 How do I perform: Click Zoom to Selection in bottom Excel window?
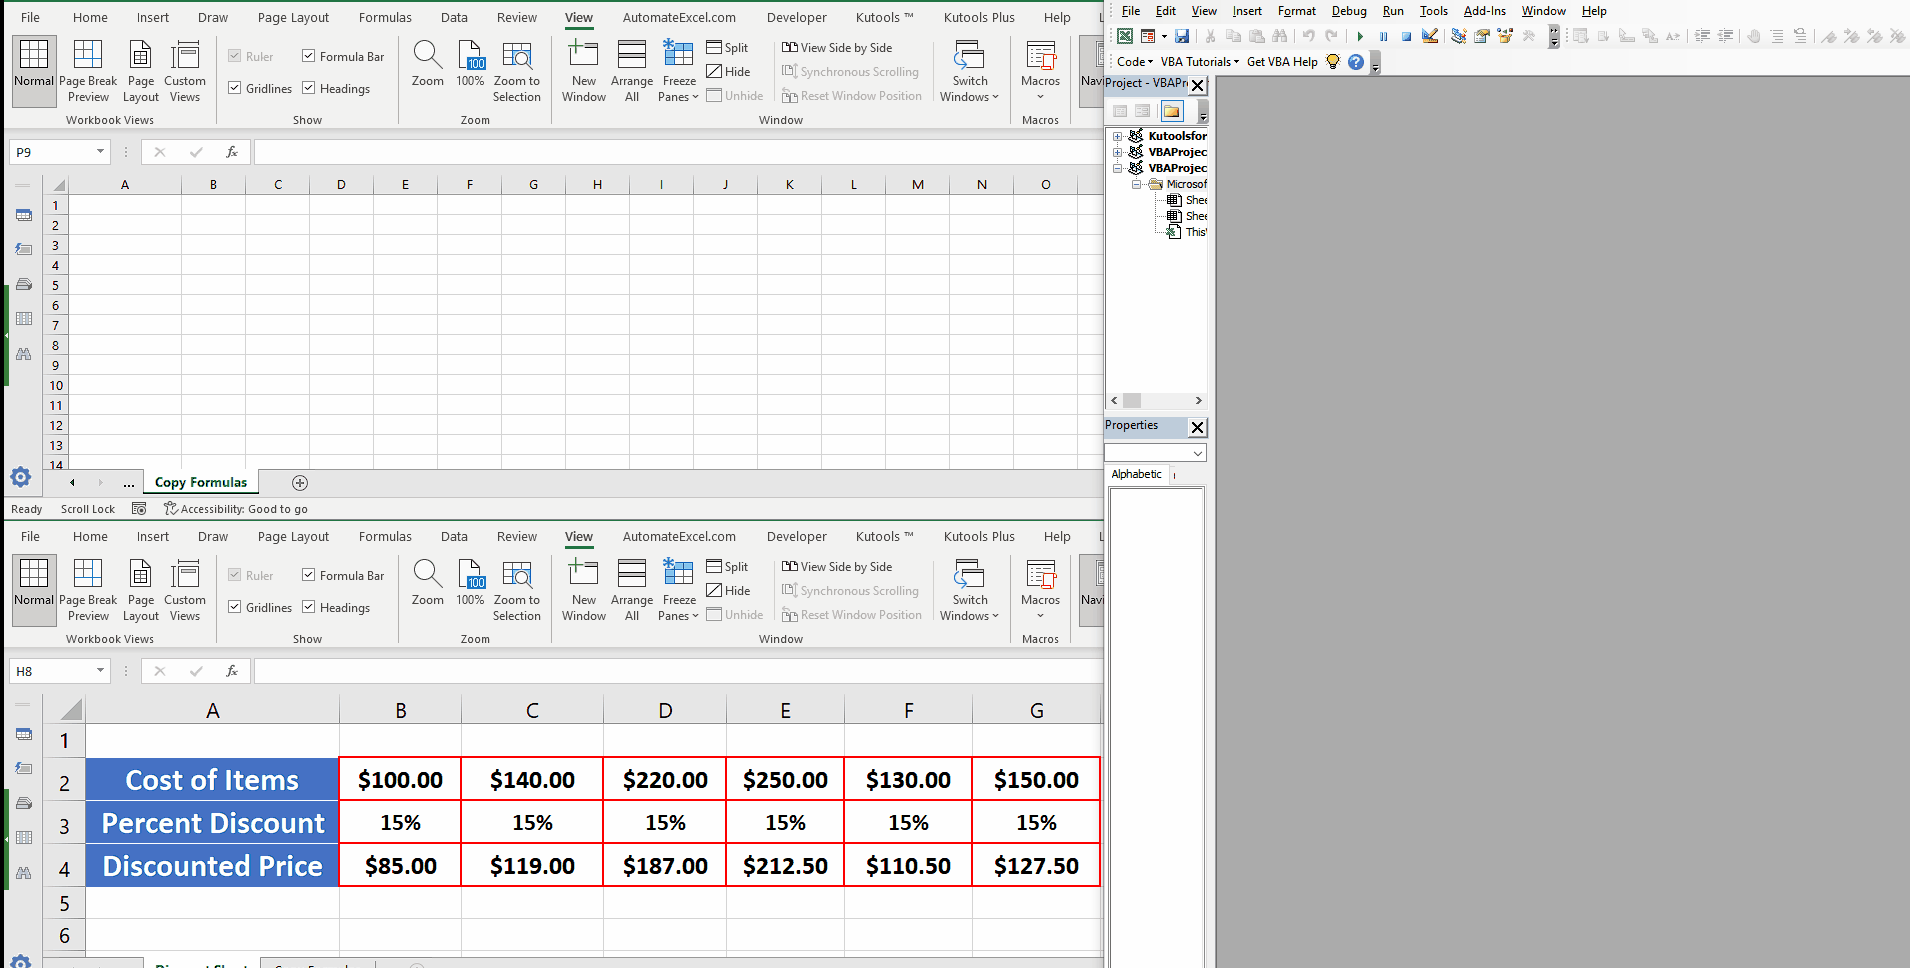[x=516, y=588]
